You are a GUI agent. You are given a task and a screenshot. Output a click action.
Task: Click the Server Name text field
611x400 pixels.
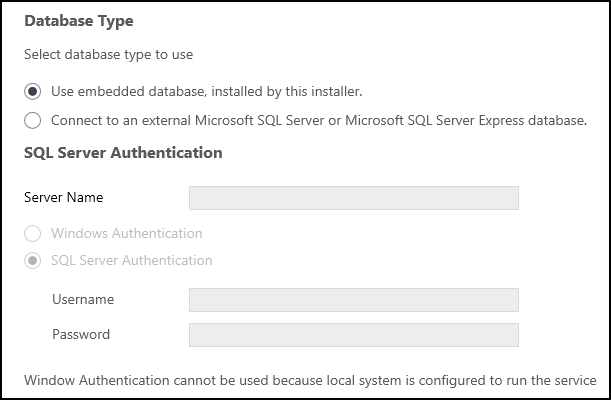click(x=354, y=198)
